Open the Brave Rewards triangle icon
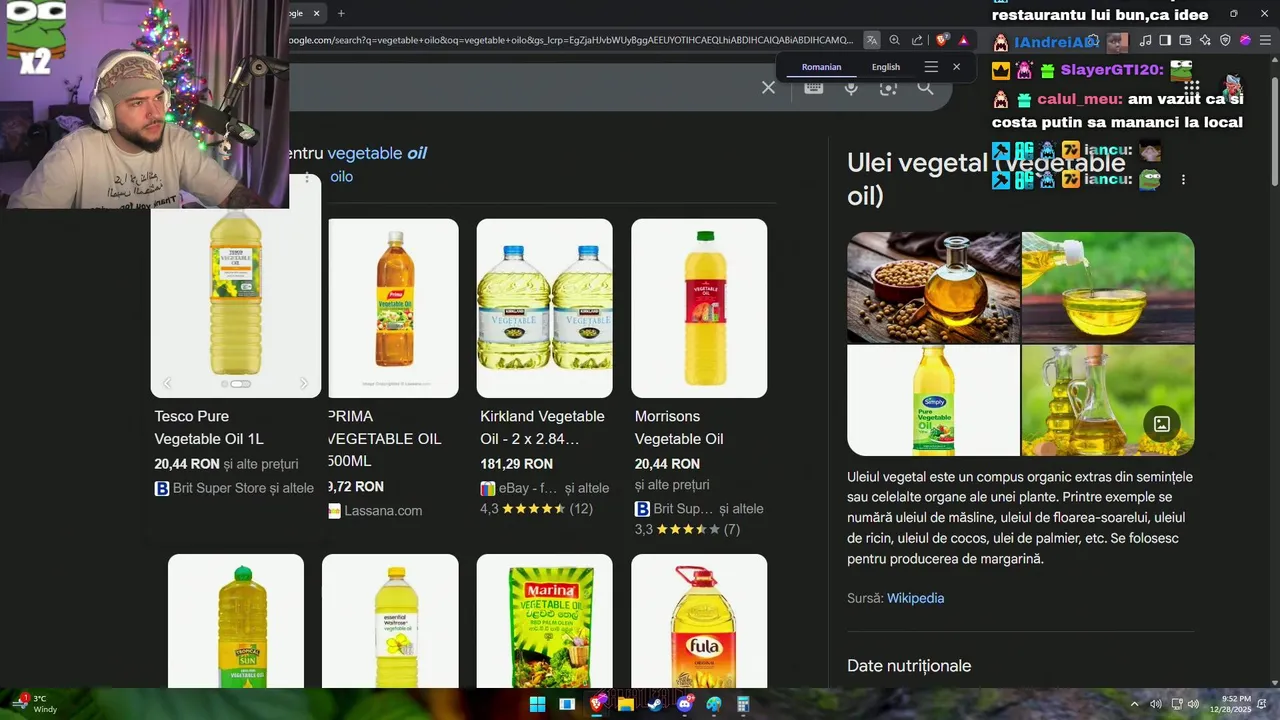Image resolution: width=1280 pixels, height=720 pixels. coord(963,40)
